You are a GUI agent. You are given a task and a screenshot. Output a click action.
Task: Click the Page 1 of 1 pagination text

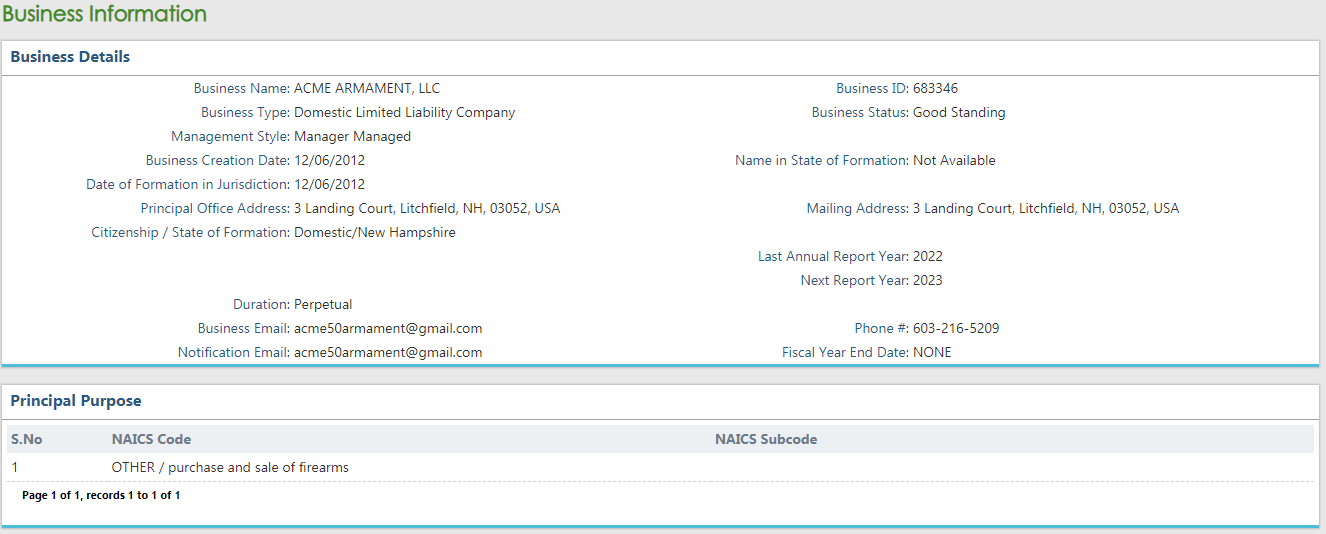coord(101,495)
